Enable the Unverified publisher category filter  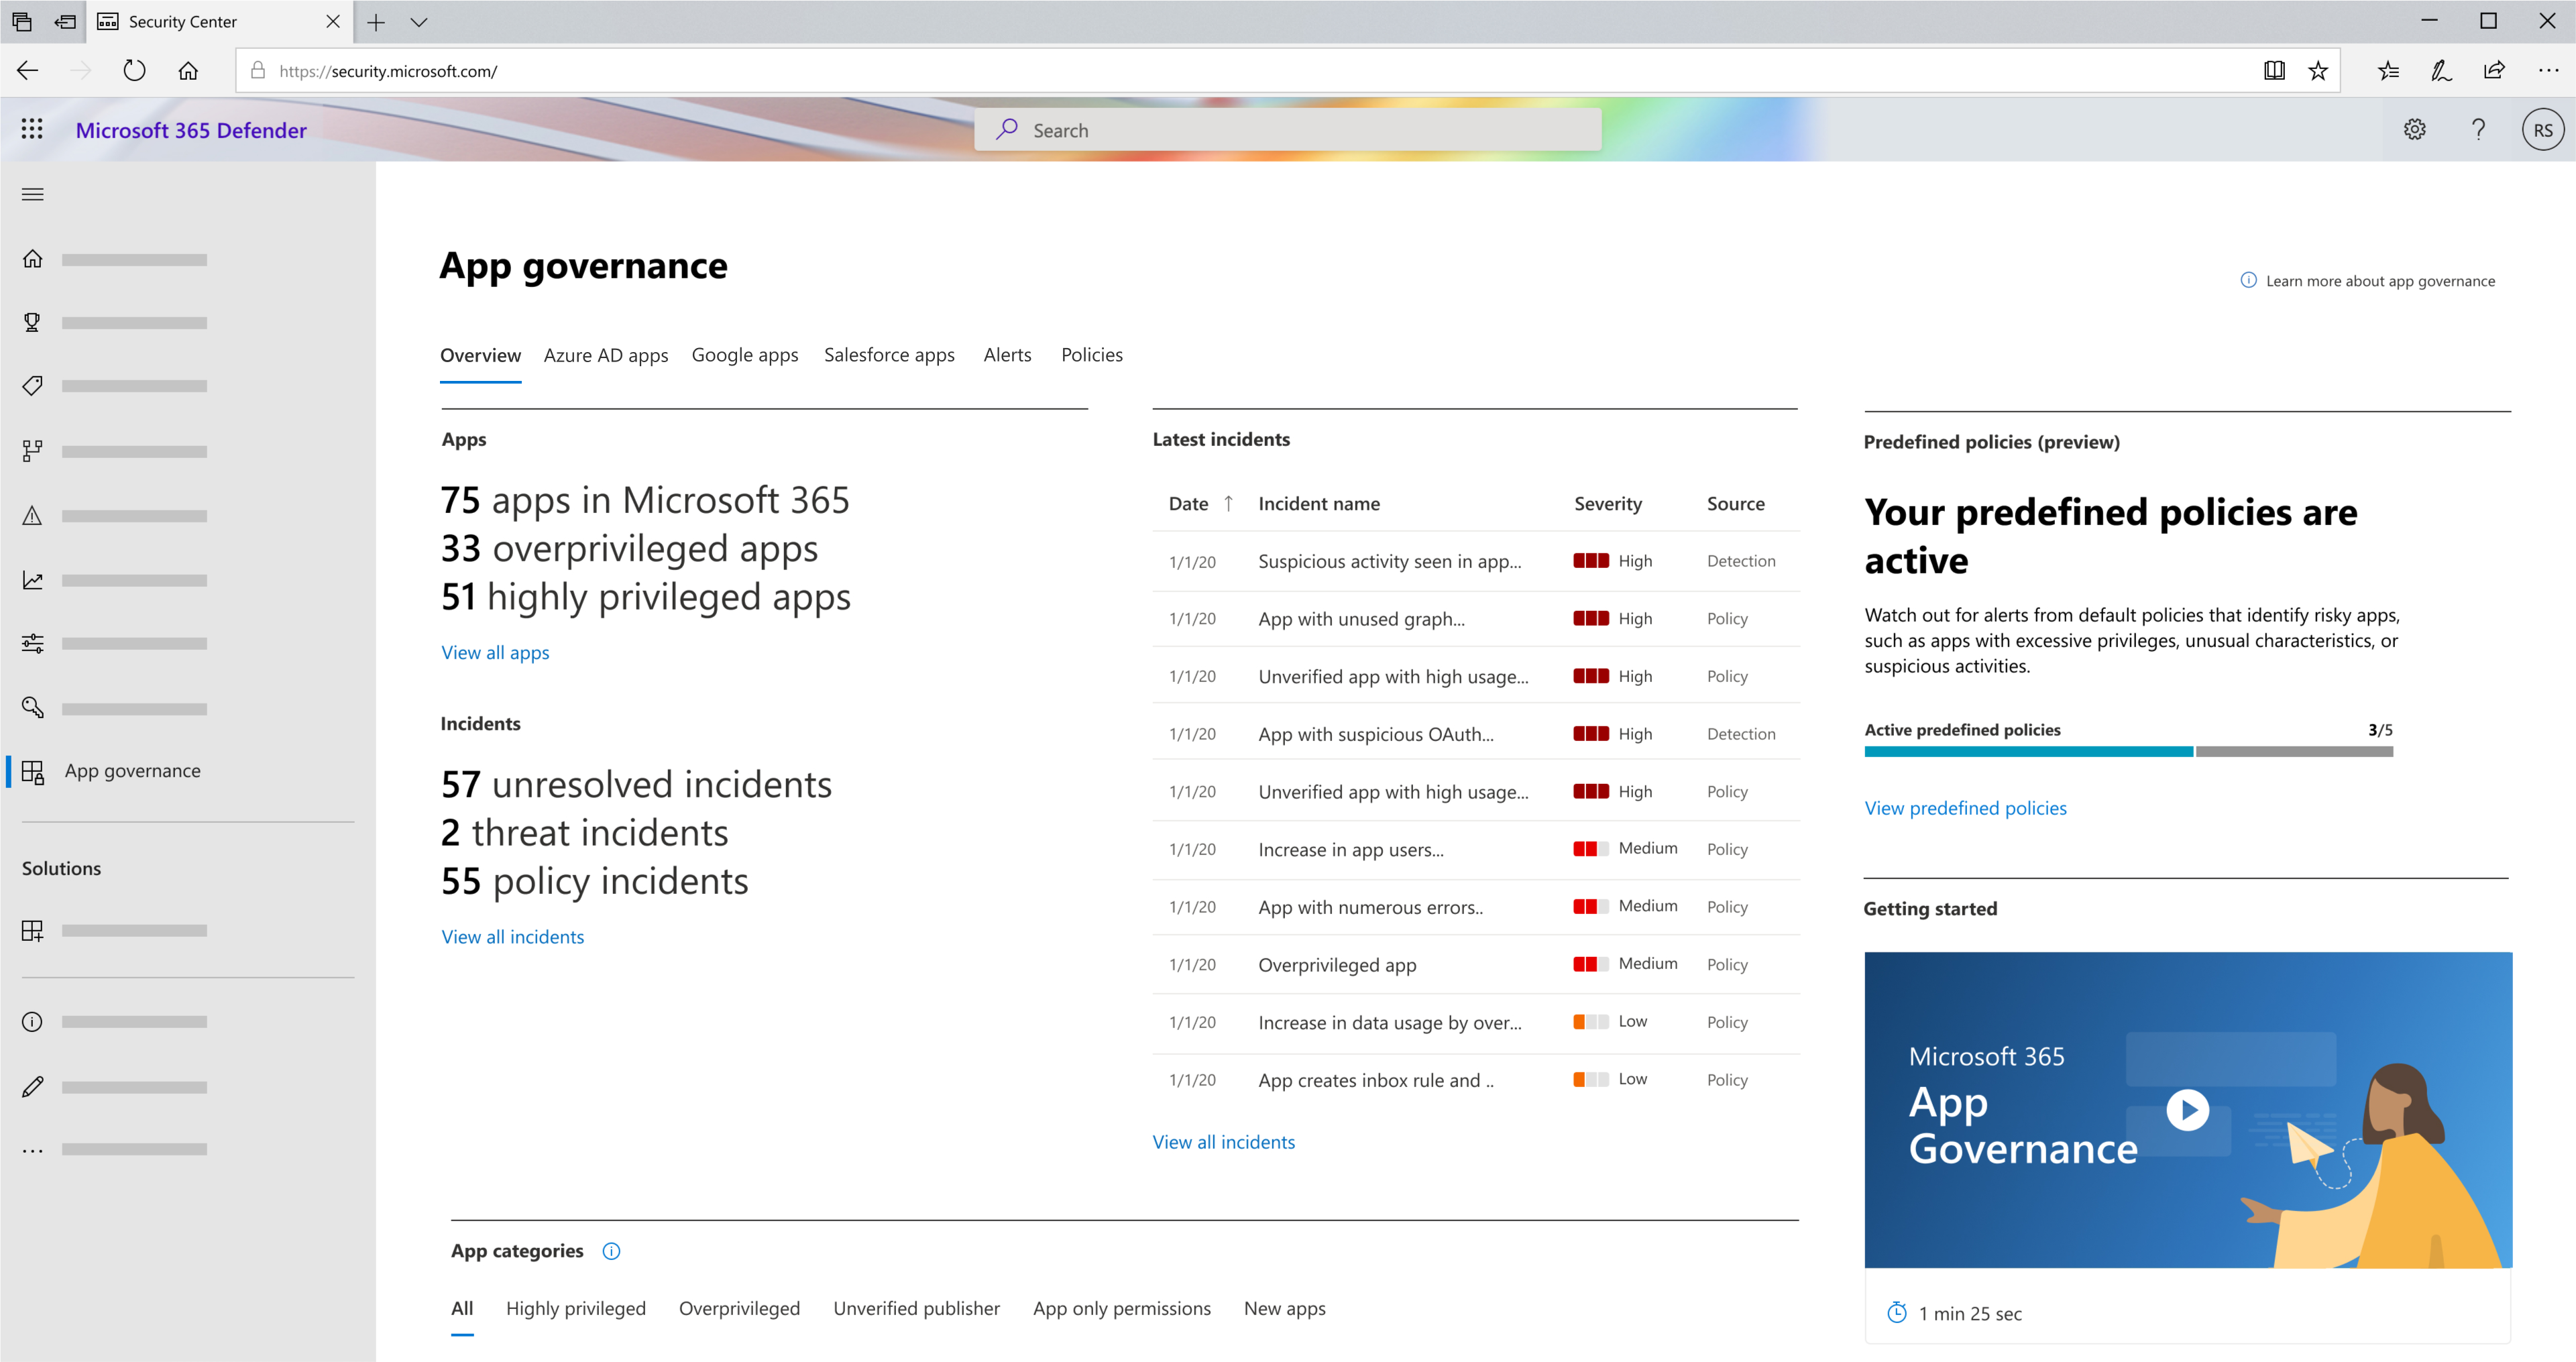(918, 1308)
